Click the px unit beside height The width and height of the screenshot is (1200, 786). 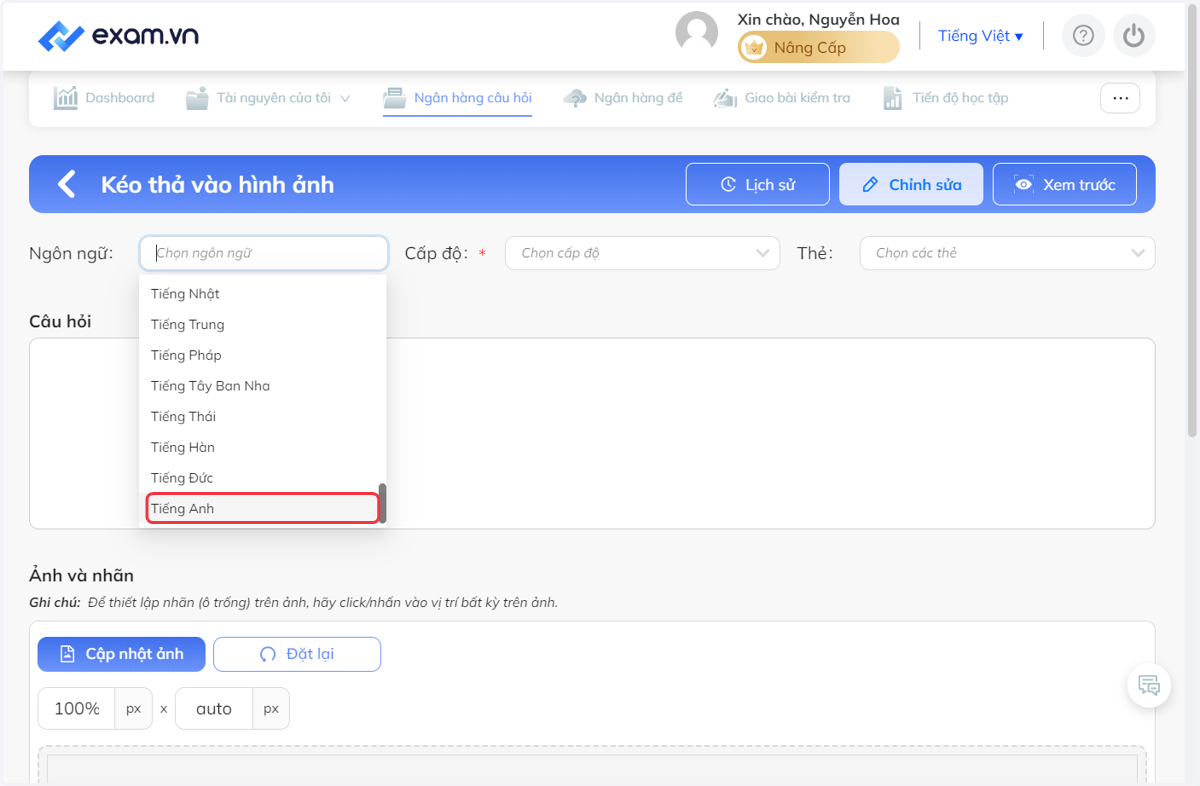[x=271, y=708]
